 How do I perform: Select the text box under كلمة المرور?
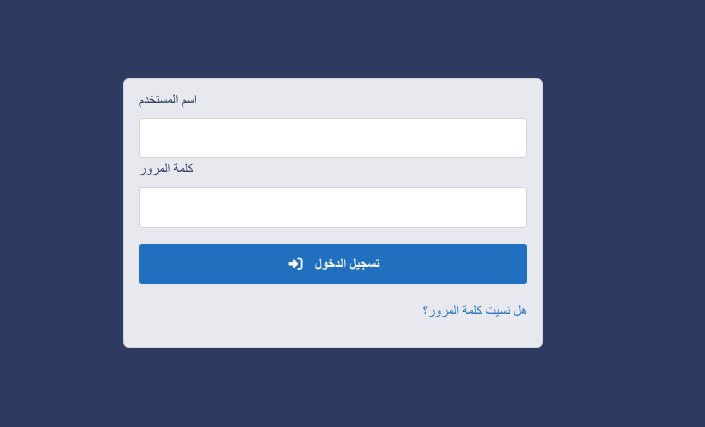click(332, 207)
